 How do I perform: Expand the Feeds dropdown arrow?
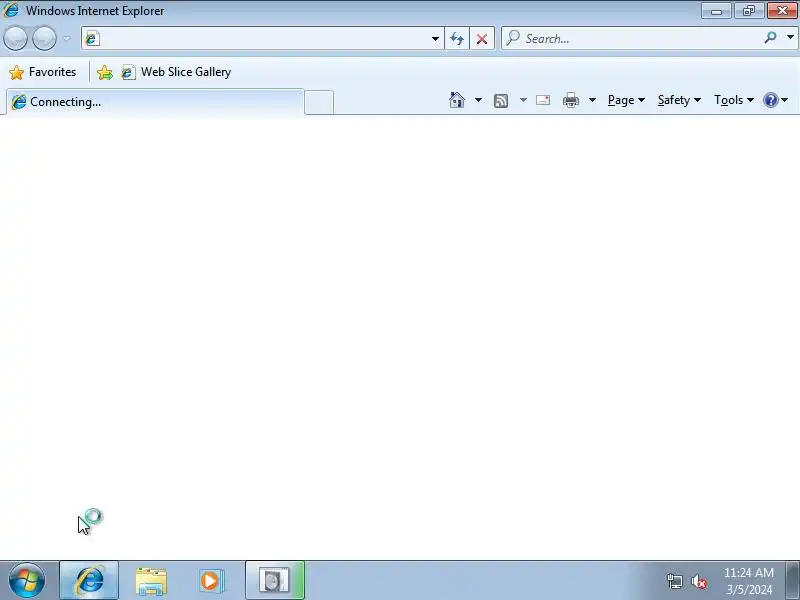click(x=523, y=100)
